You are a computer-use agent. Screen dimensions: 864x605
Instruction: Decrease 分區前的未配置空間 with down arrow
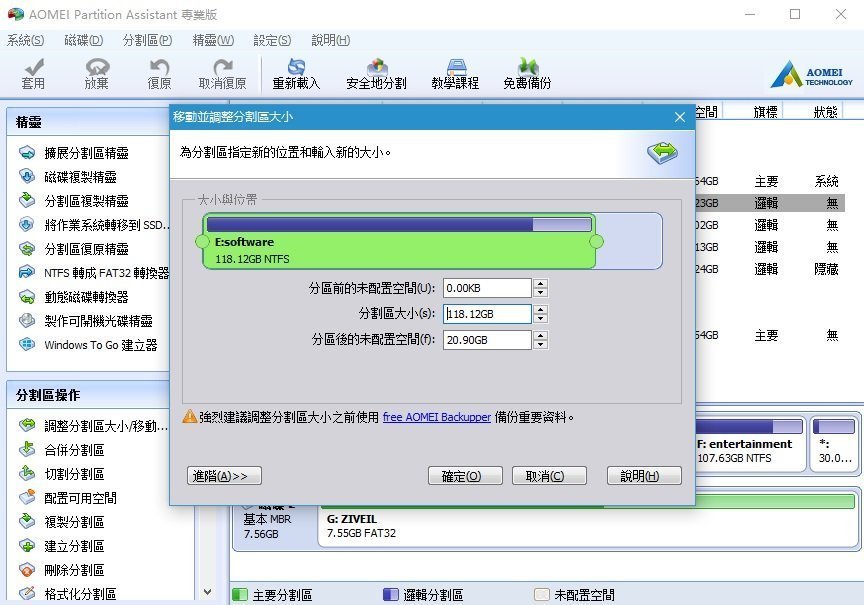click(541, 293)
